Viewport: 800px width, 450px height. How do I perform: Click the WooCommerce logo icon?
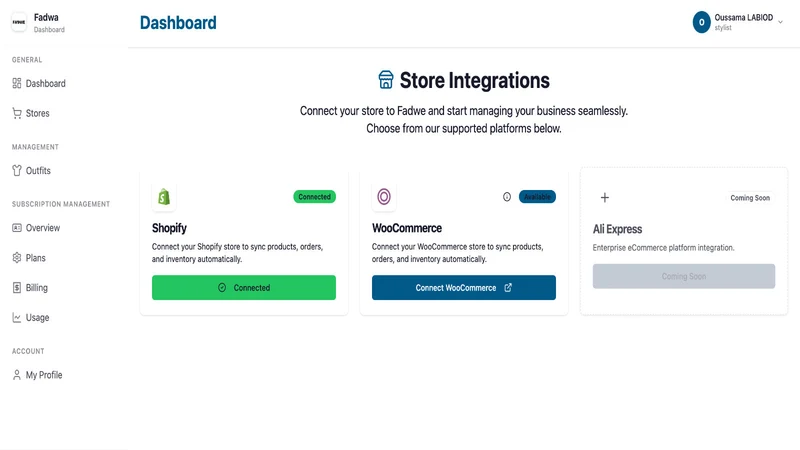pos(384,196)
